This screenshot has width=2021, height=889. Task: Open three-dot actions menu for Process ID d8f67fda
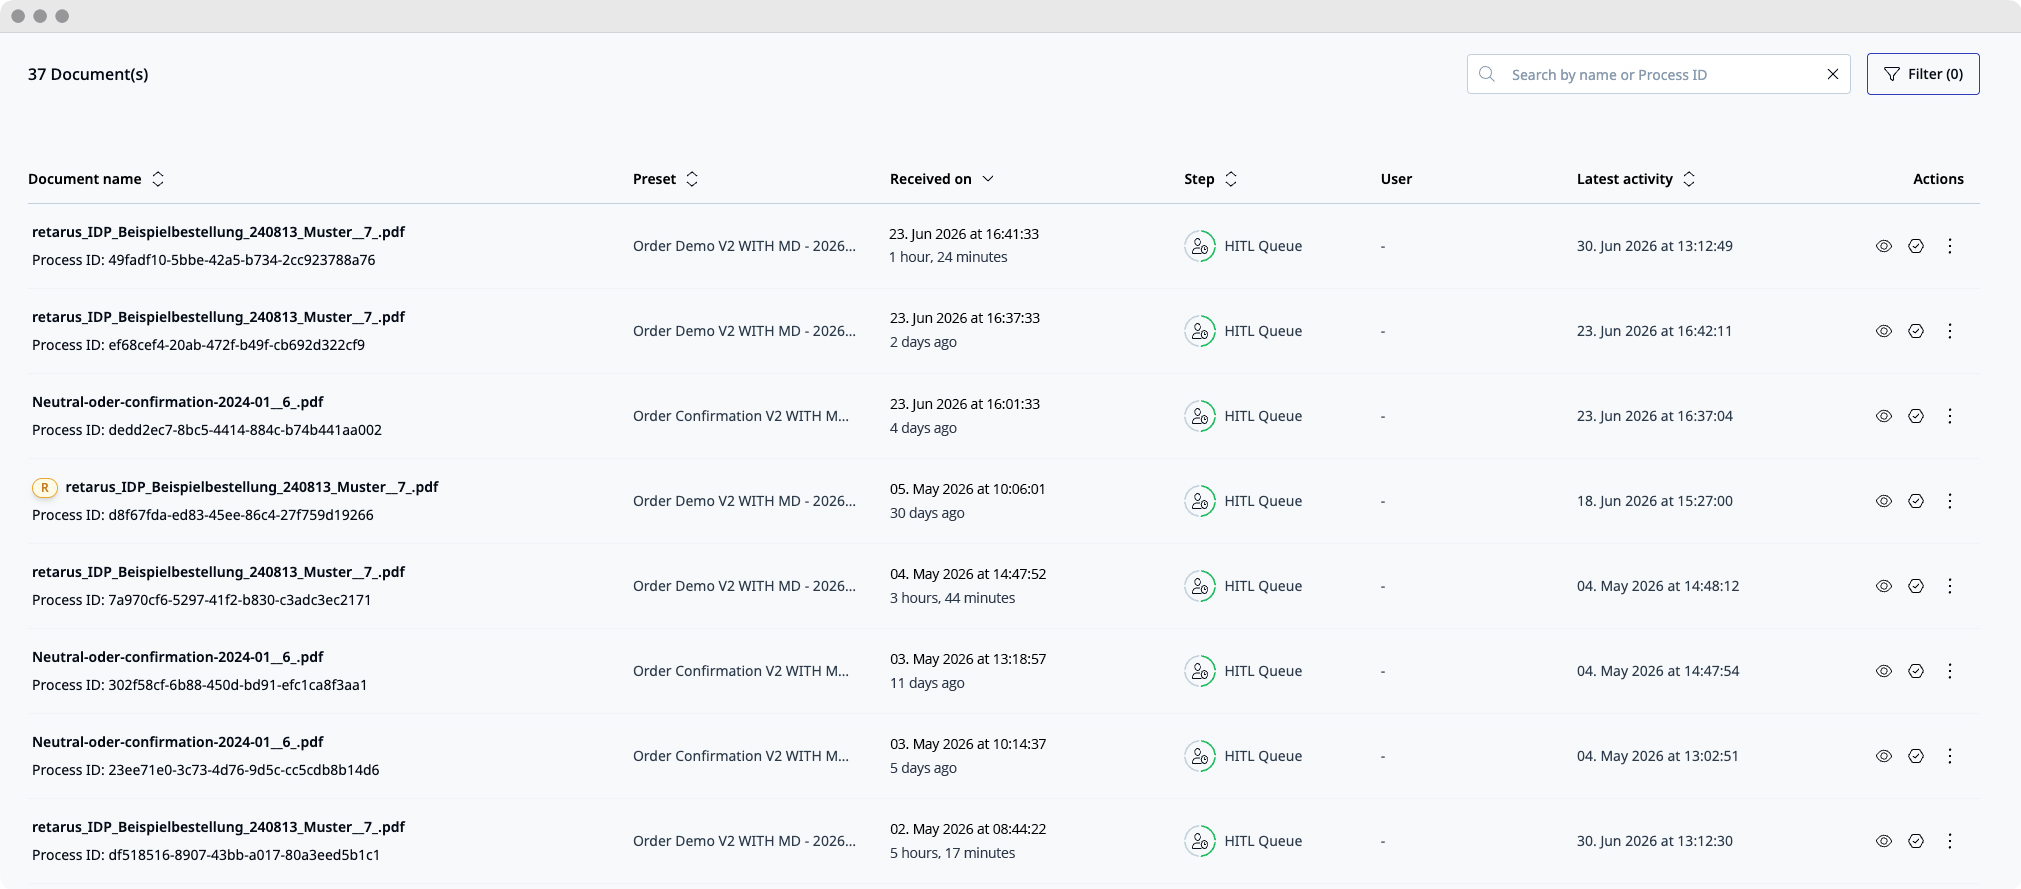coord(1950,501)
